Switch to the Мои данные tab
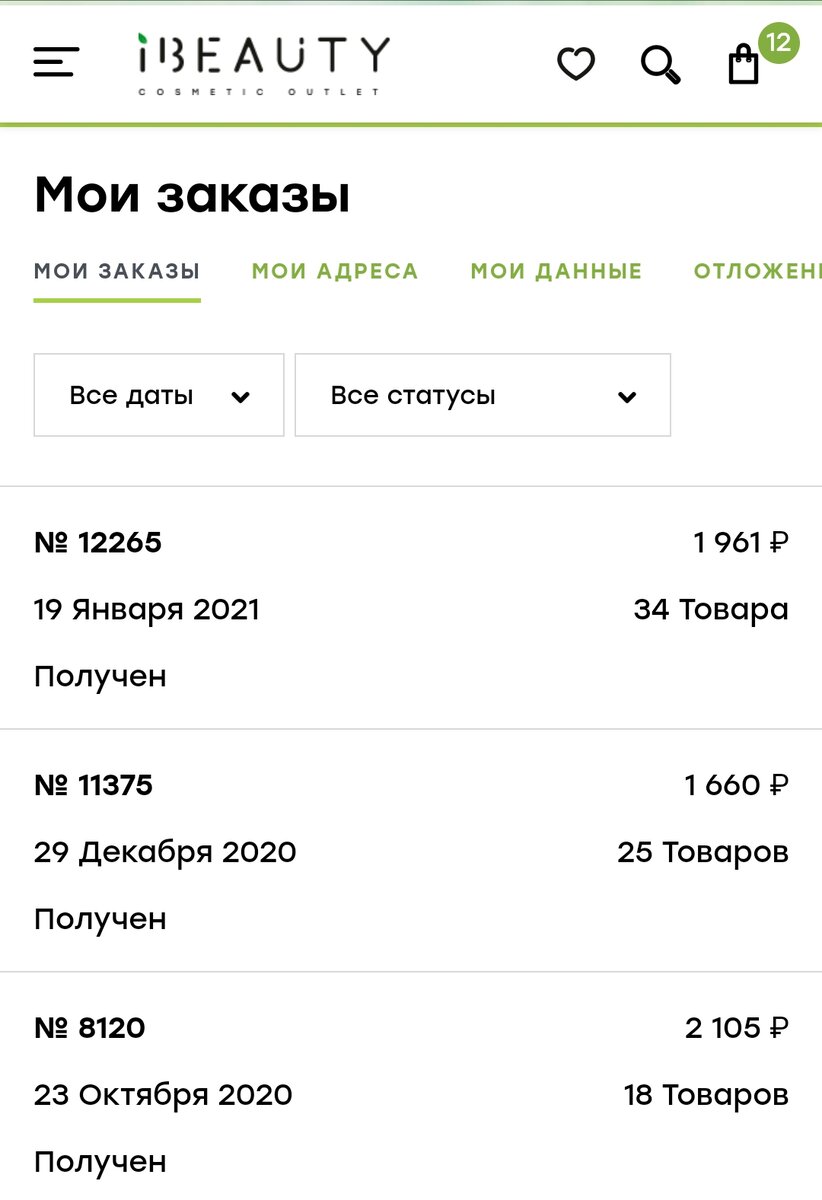This screenshot has width=822, height=1200. tap(556, 271)
